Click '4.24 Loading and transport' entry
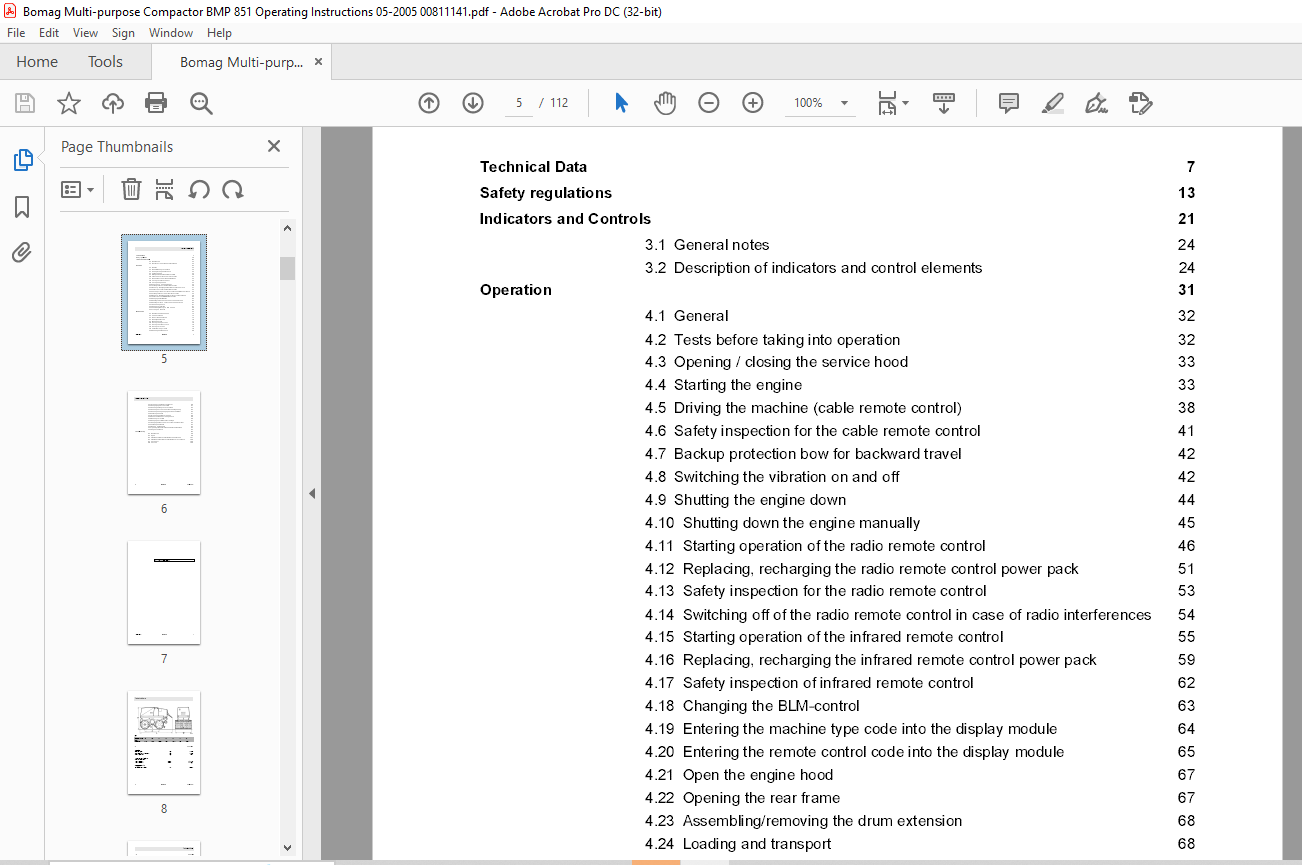Screen dimensions: 1302x865 tap(738, 844)
